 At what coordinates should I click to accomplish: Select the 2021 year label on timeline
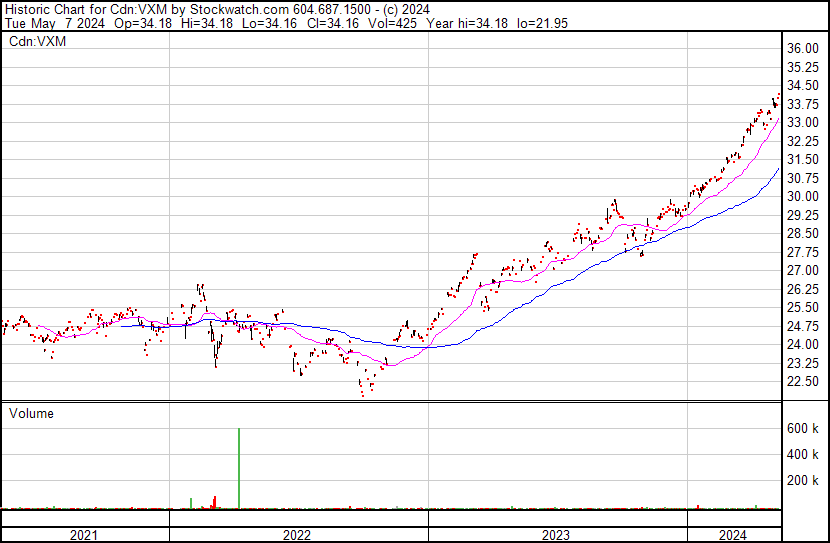[84, 535]
